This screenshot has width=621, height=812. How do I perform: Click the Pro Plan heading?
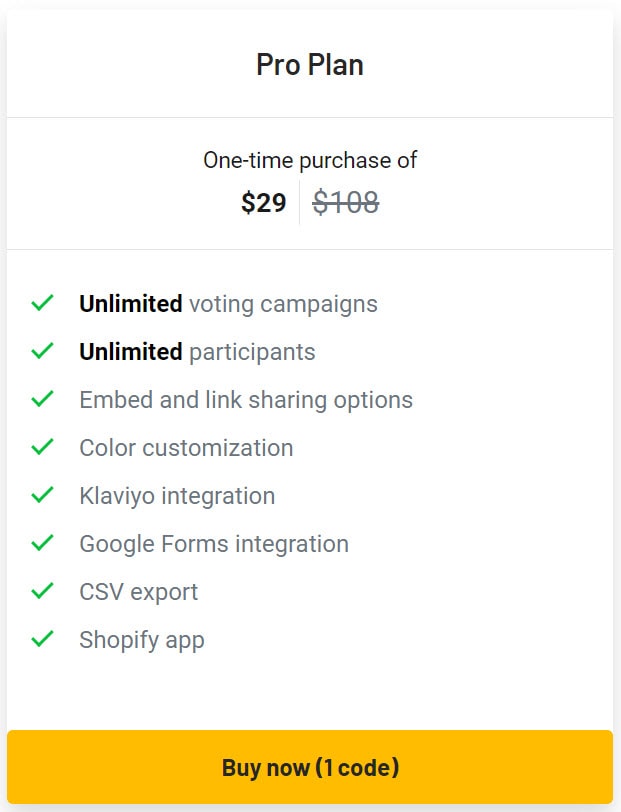310,64
